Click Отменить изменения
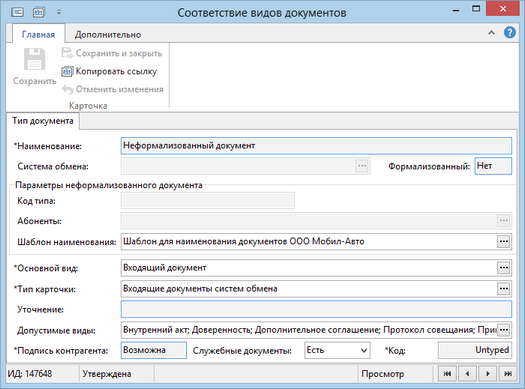 112,89
